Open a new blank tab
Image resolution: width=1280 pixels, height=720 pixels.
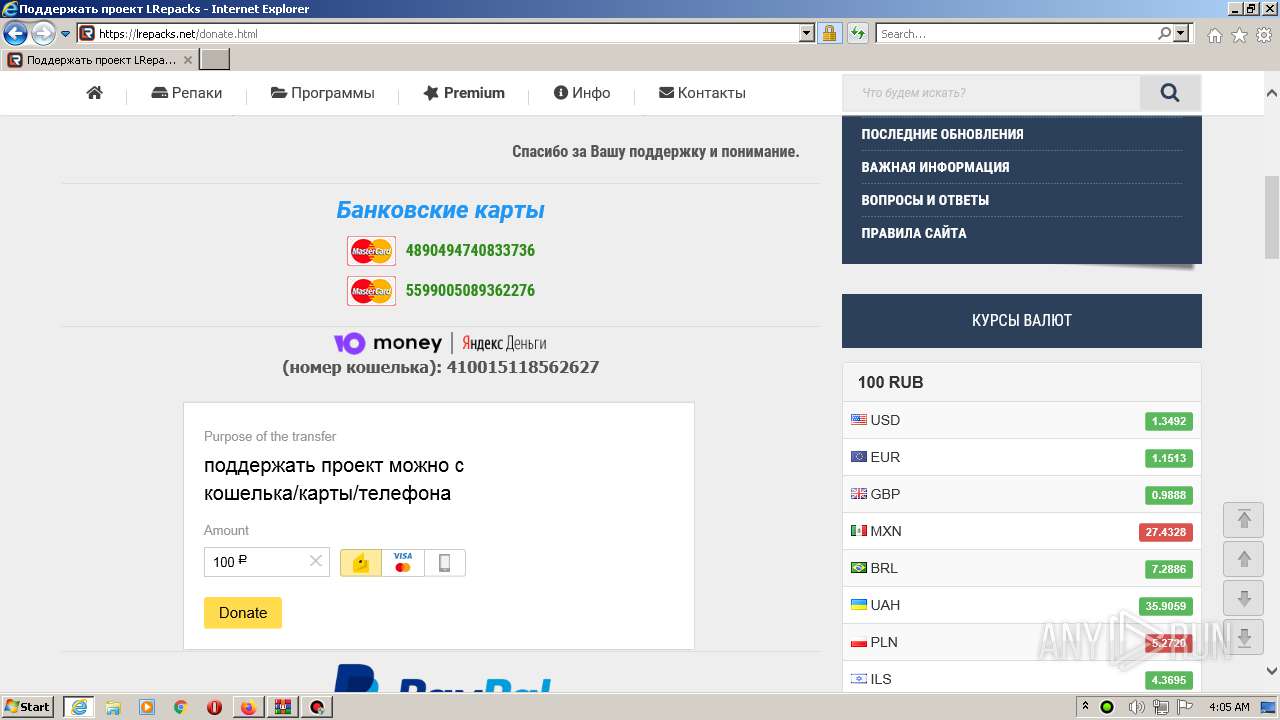pyautogui.click(x=215, y=60)
